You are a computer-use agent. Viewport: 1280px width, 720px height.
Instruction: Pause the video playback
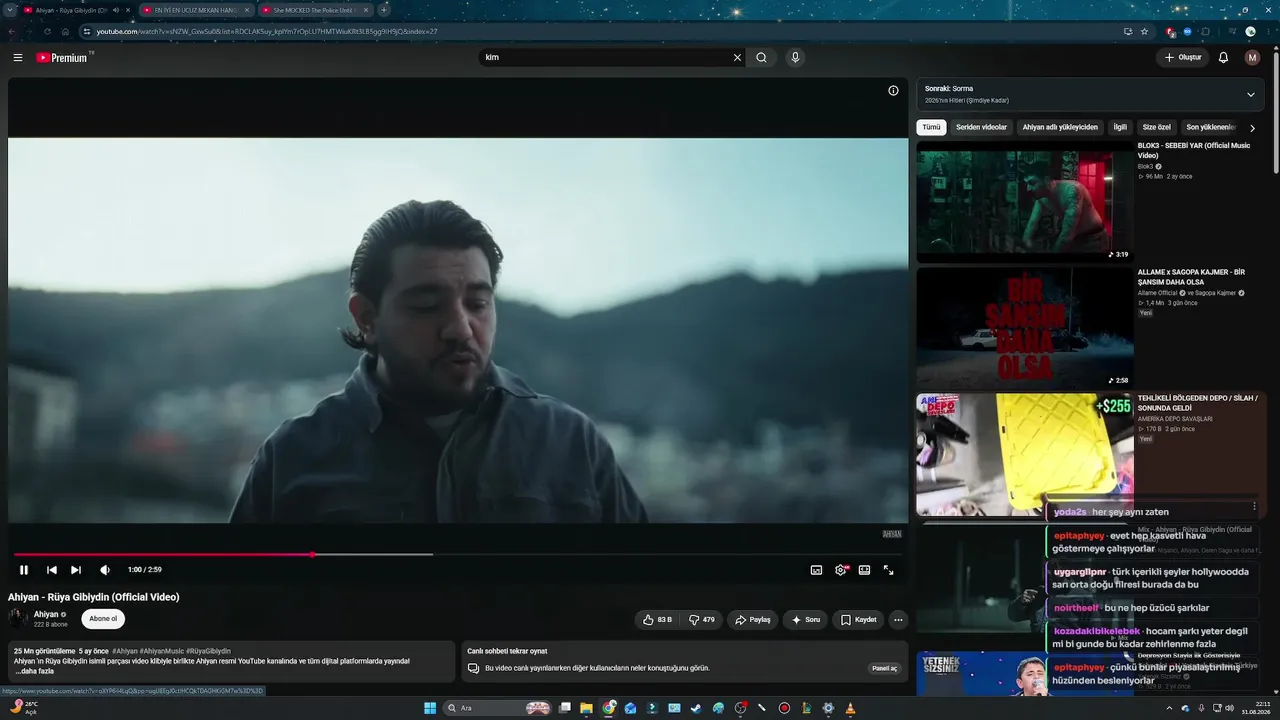point(24,570)
